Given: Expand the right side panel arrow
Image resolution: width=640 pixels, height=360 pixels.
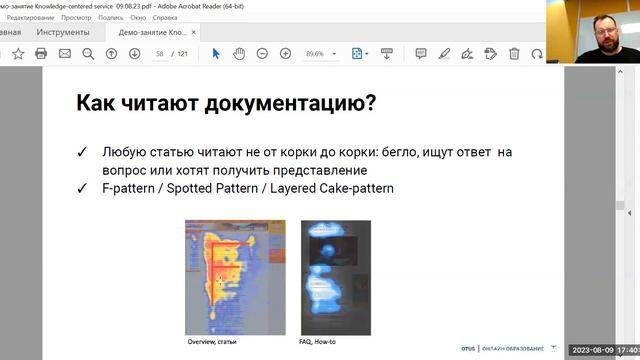Looking at the screenshot, I should tap(630, 213).
